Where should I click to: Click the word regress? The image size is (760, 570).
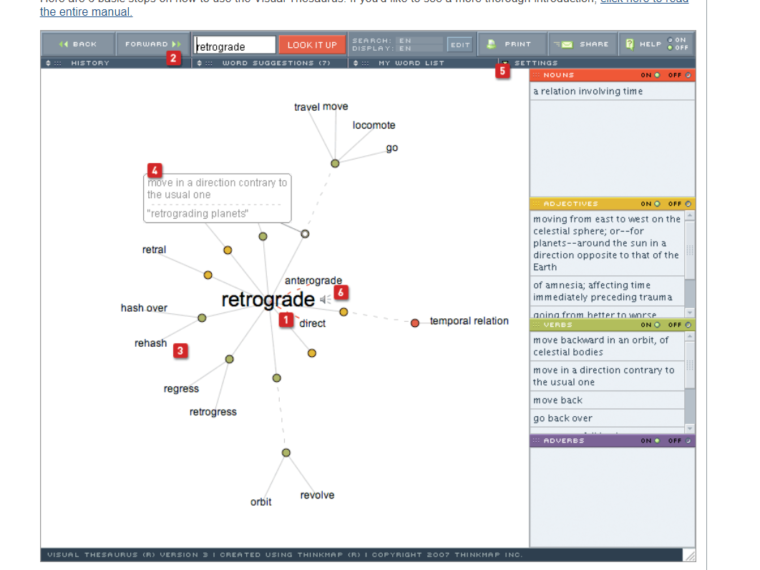(x=181, y=389)
